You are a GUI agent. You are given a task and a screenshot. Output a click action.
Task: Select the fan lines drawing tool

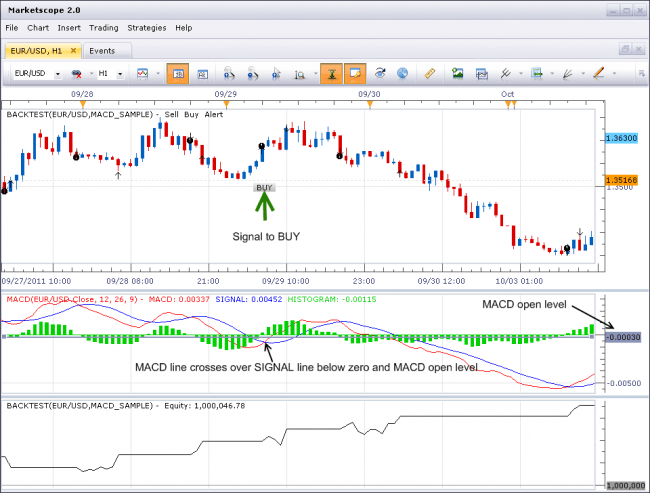point(568,74)
